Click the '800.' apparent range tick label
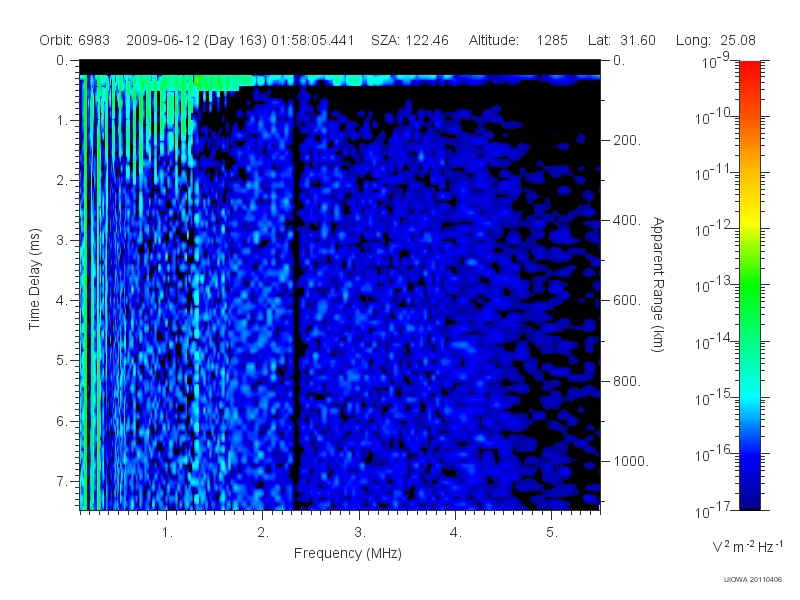The width and height of the screenshot is (800, 600). 627,381
